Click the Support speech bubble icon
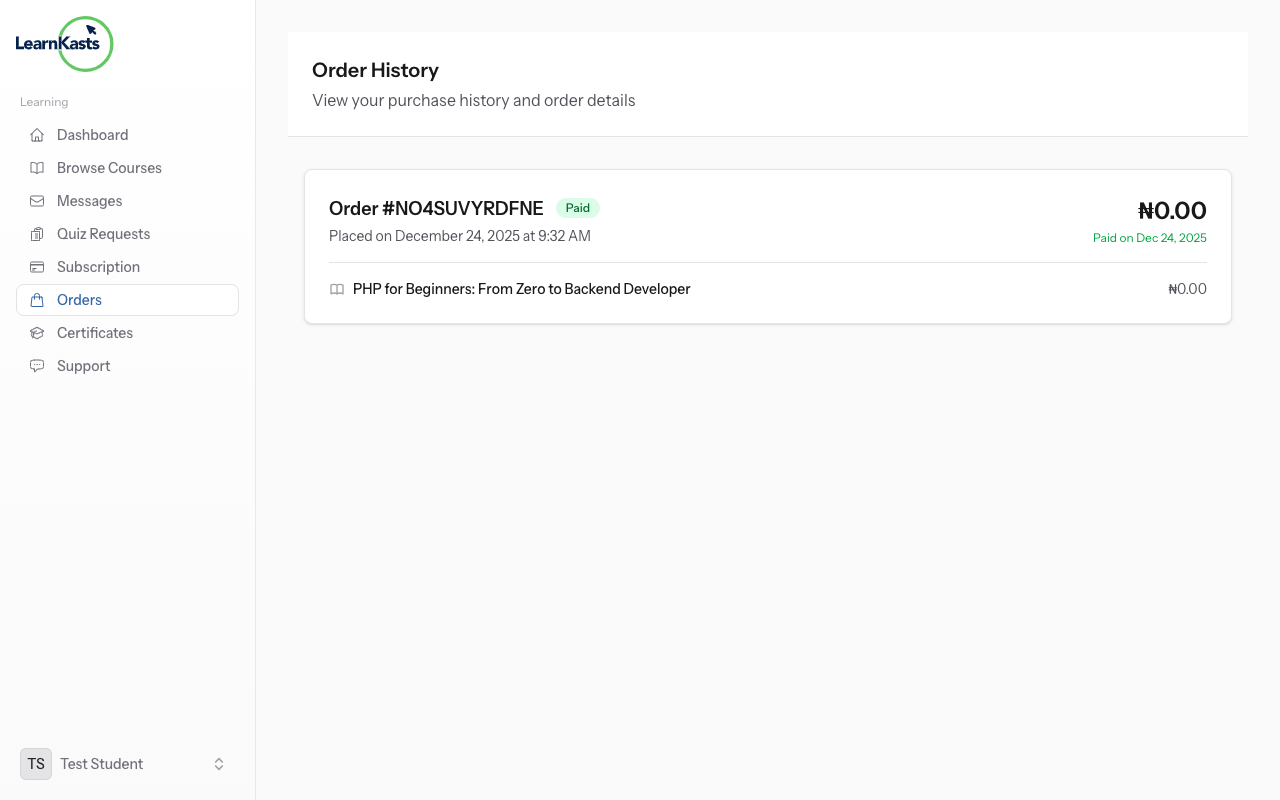The height and width of the screenshot is (800, 1280). click(x=36, y=365)
